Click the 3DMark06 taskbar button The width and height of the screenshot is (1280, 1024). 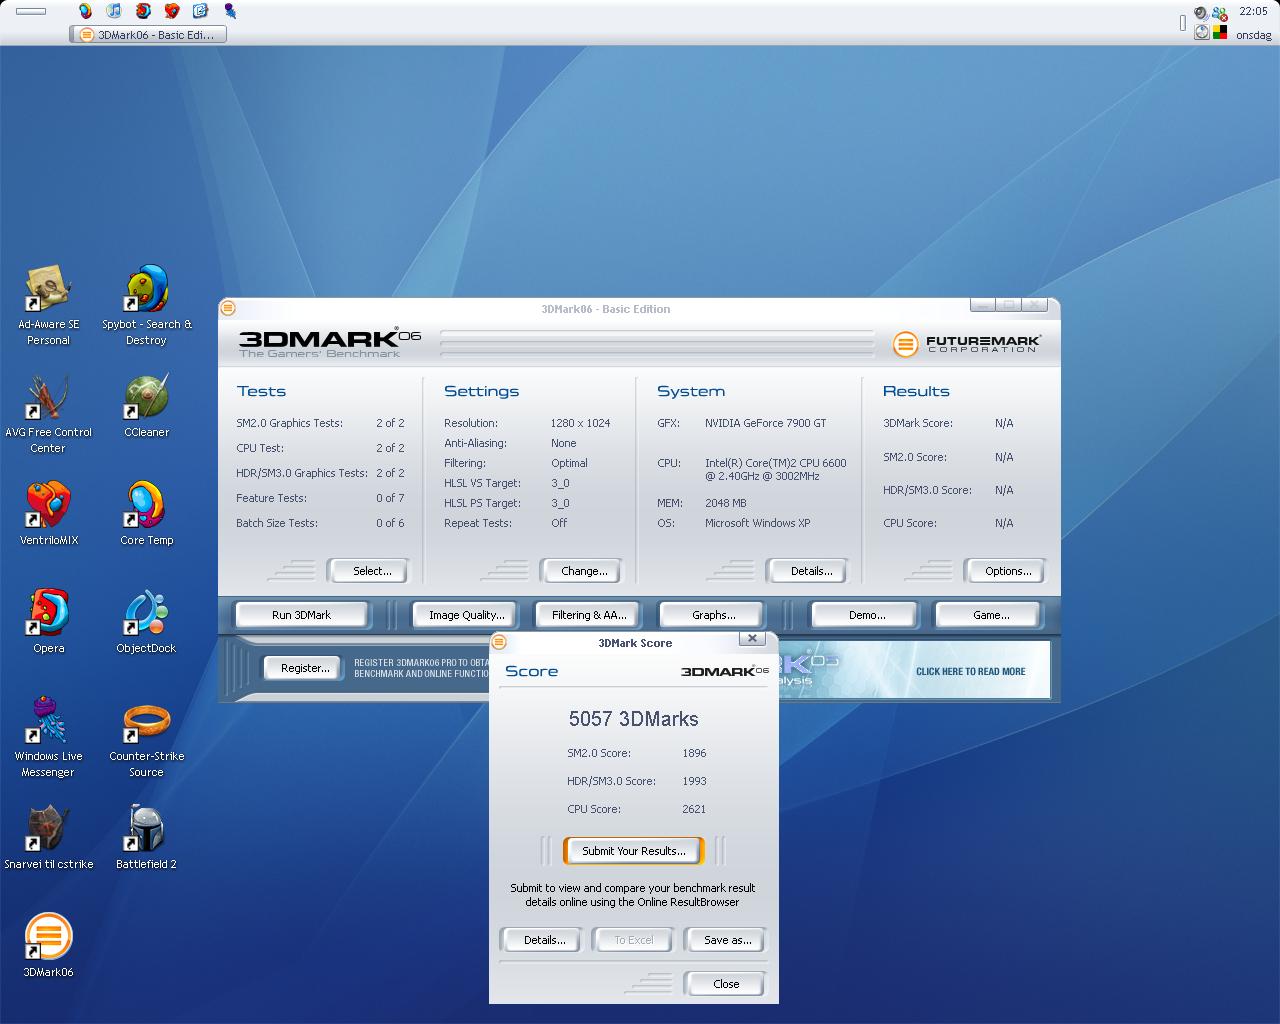(x=148, y=34)
